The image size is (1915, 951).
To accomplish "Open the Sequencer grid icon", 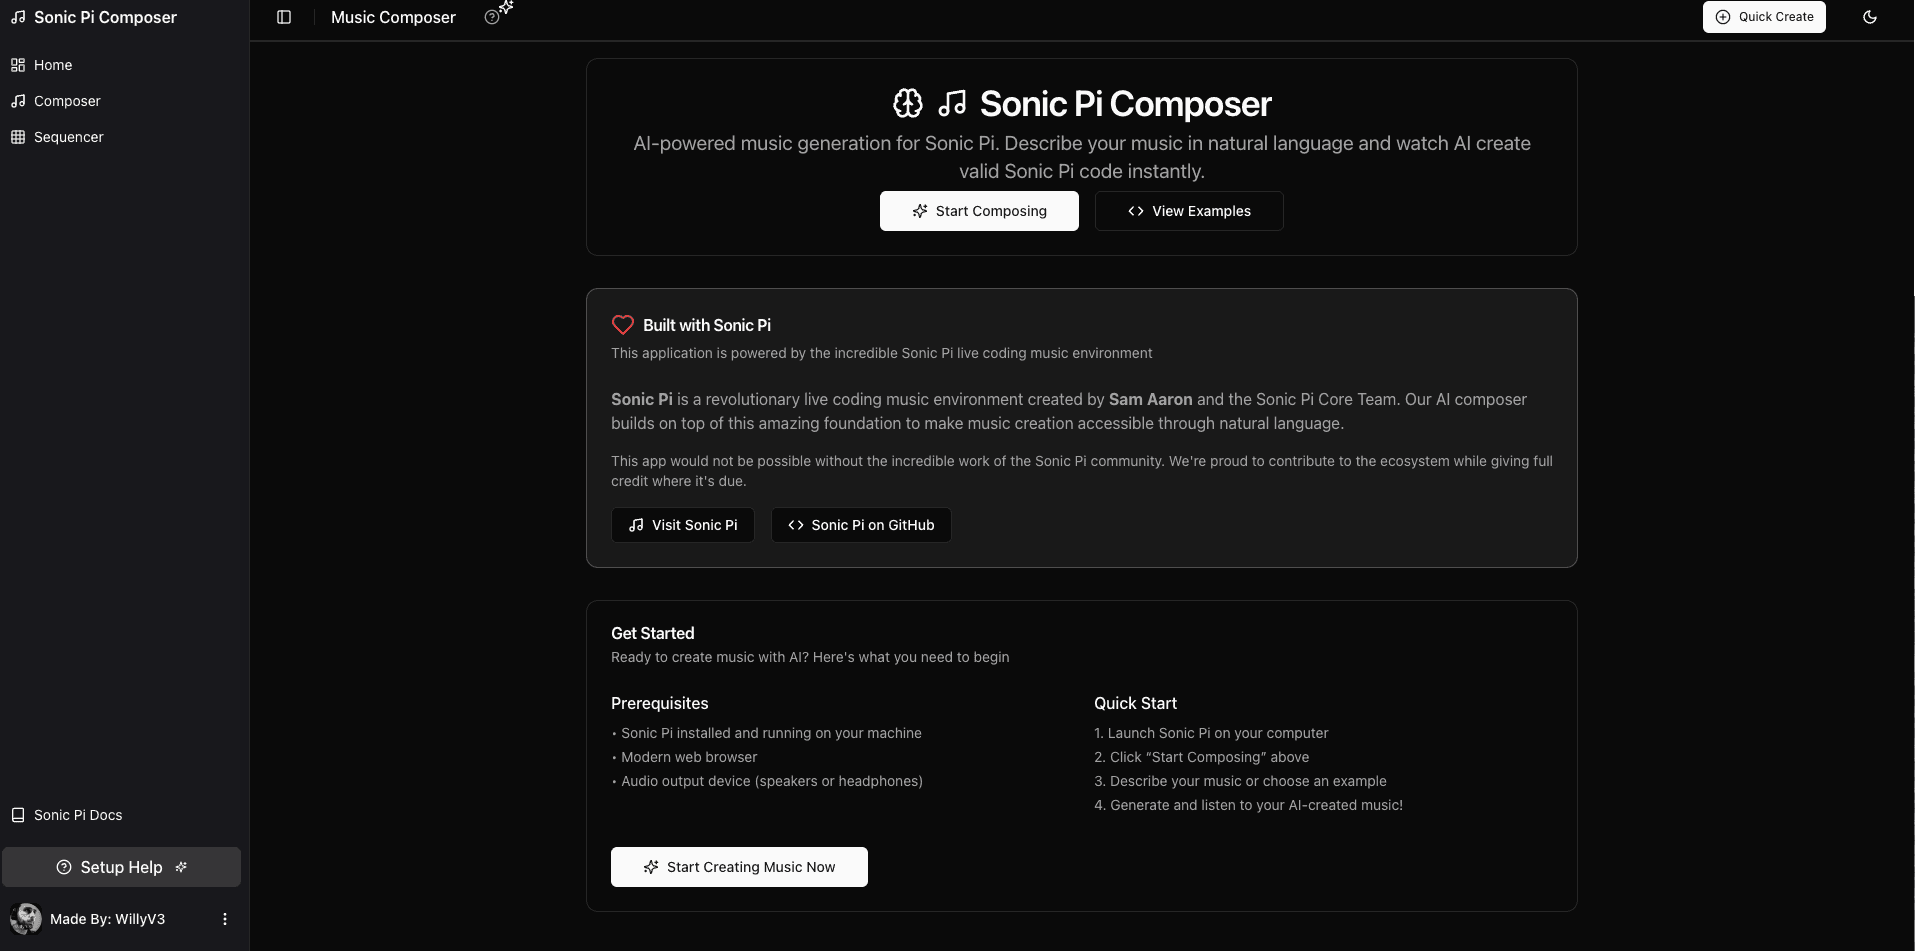I will click(x=18, y=137).
